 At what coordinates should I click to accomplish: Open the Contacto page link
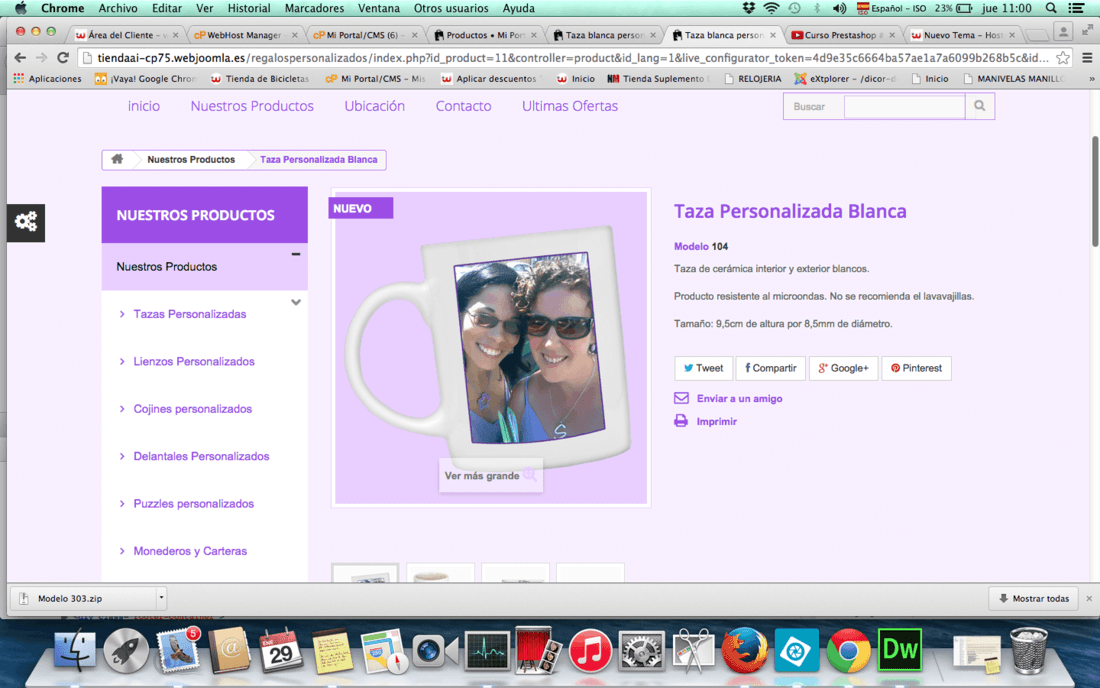(463, 106)
